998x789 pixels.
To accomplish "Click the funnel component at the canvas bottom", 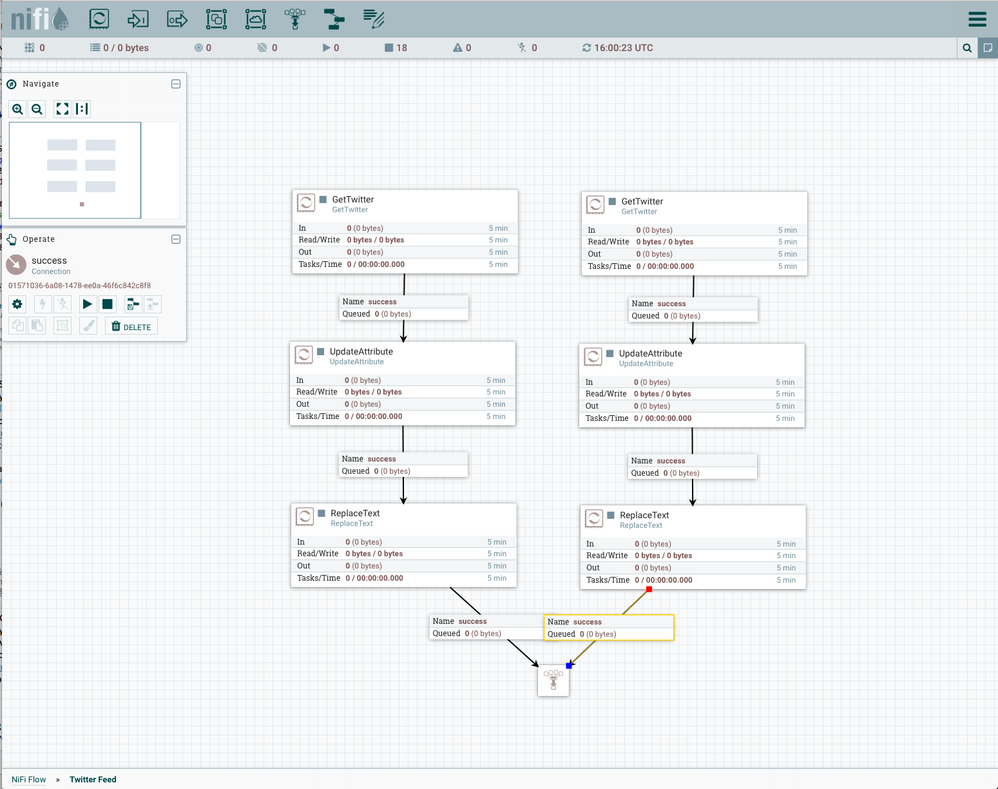I will pos(553,681).
